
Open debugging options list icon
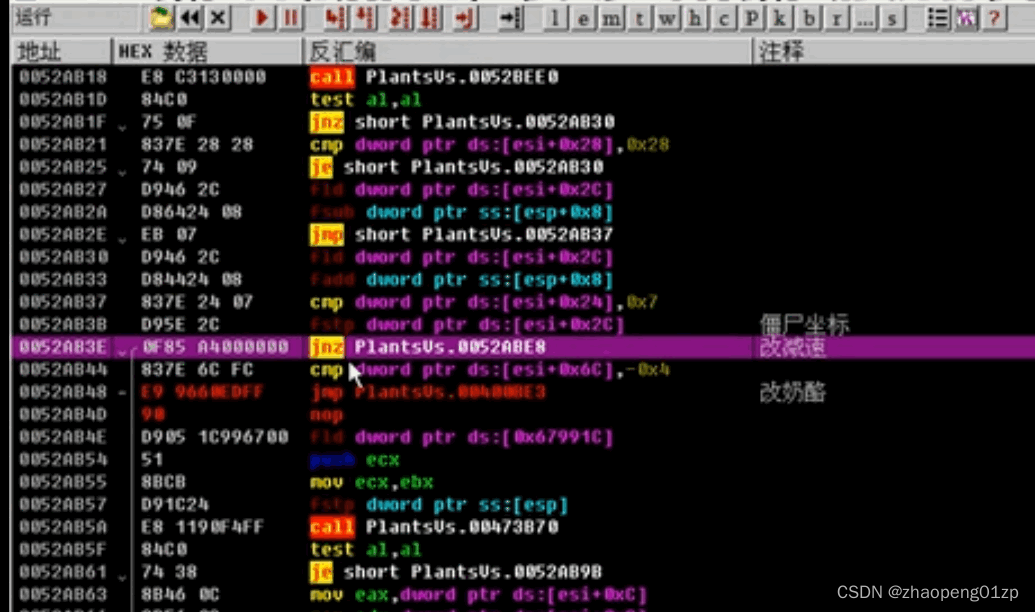tap(937, 18)
